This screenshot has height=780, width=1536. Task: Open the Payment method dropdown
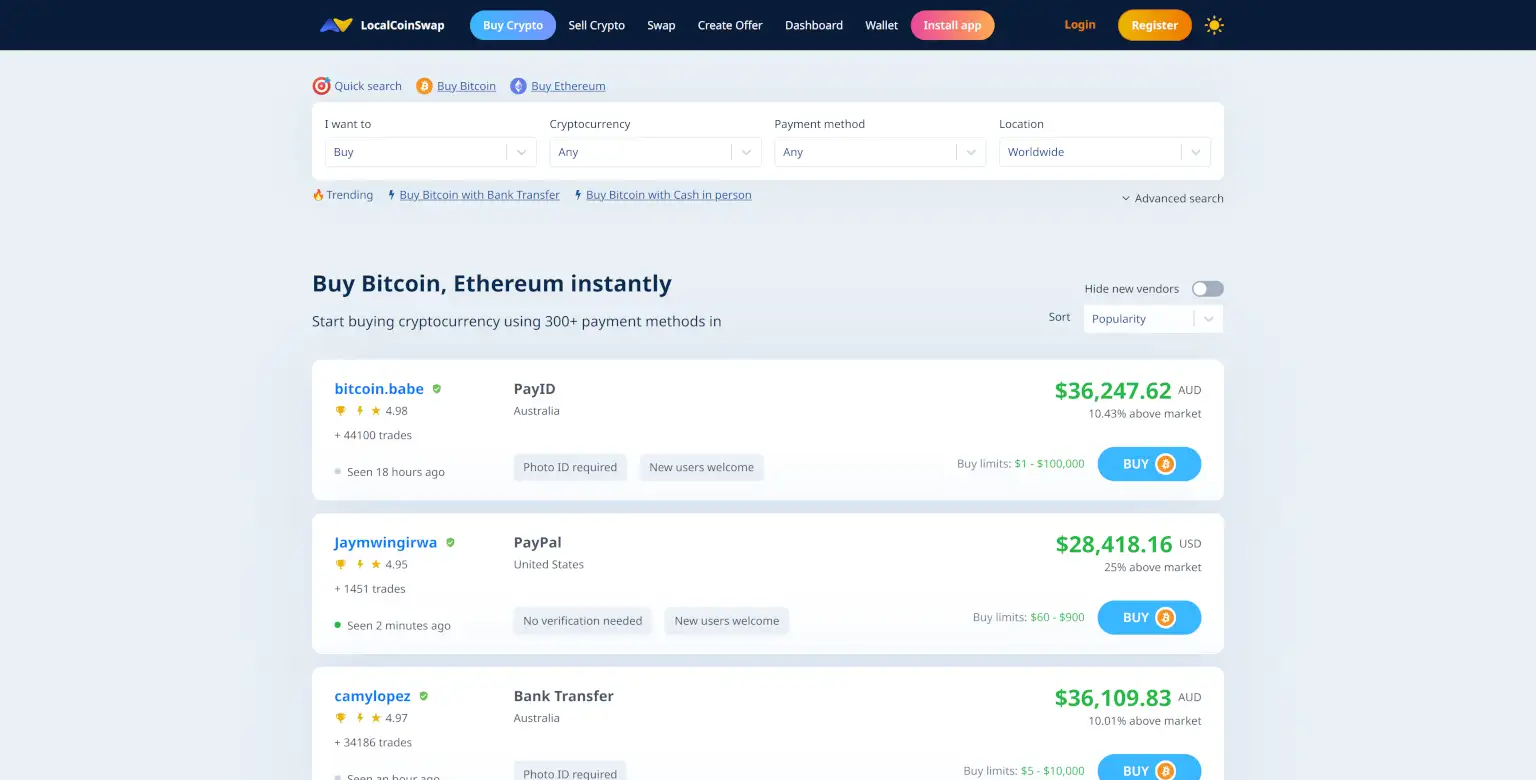pos(880,152)
